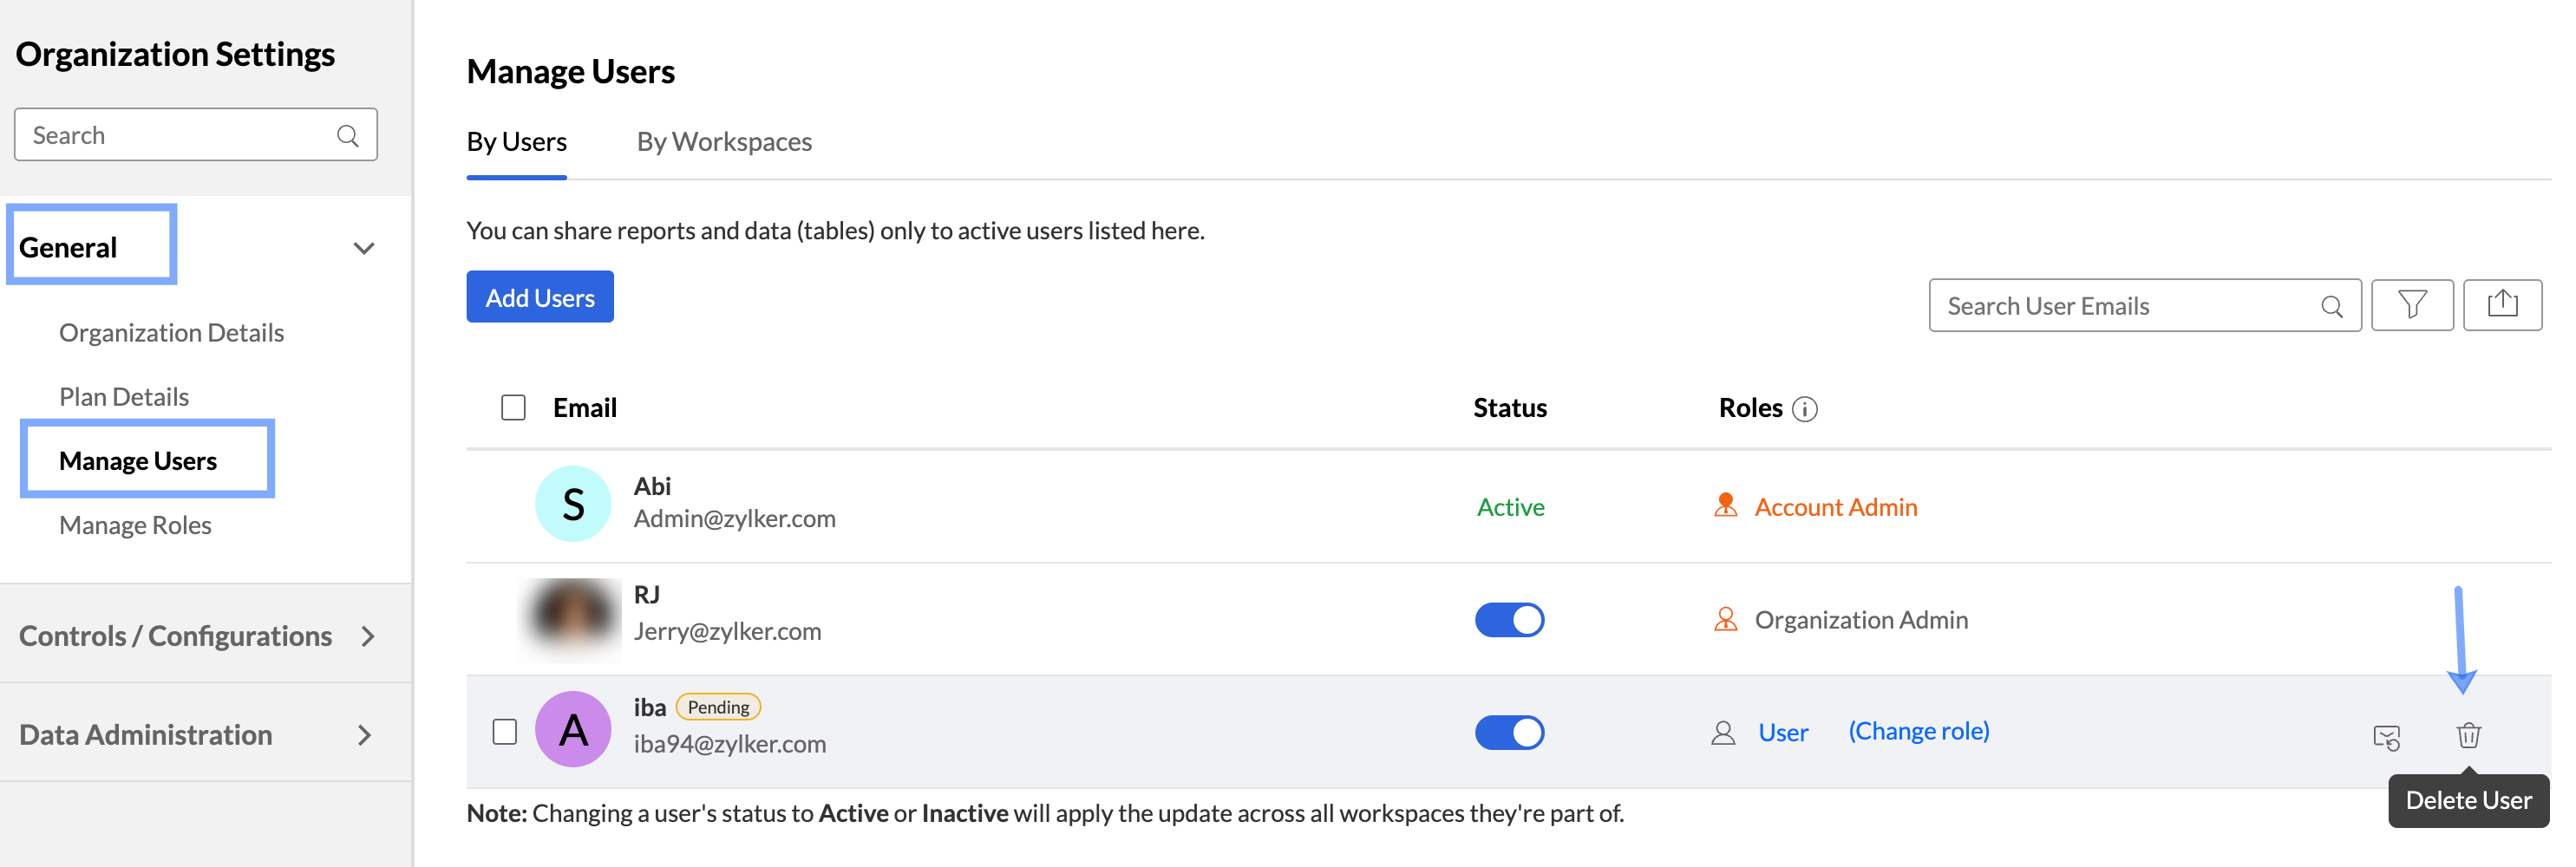Select the checkbox for user iba

[x=505, y=732]
